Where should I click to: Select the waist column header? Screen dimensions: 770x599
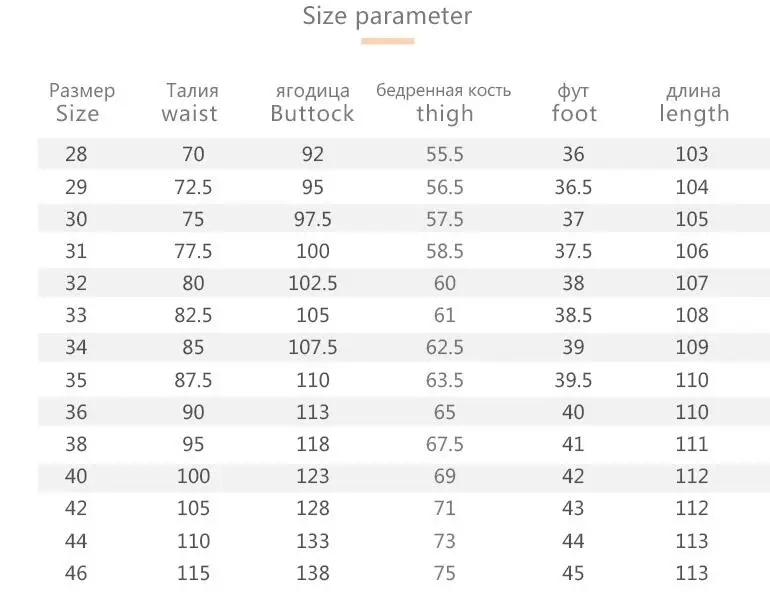[189, 113]
